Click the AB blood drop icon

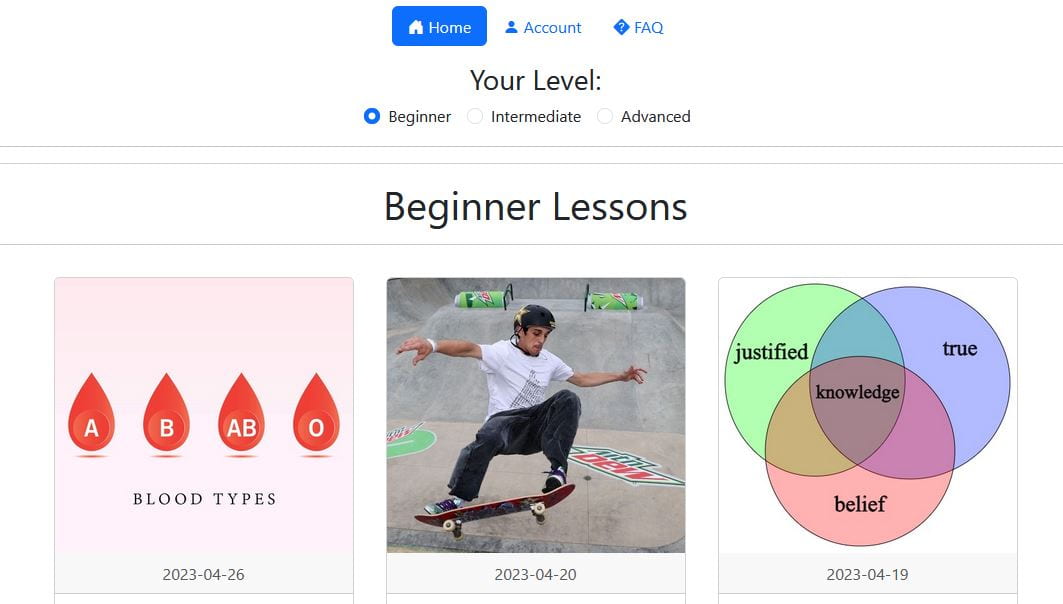(x=241, y=414)
